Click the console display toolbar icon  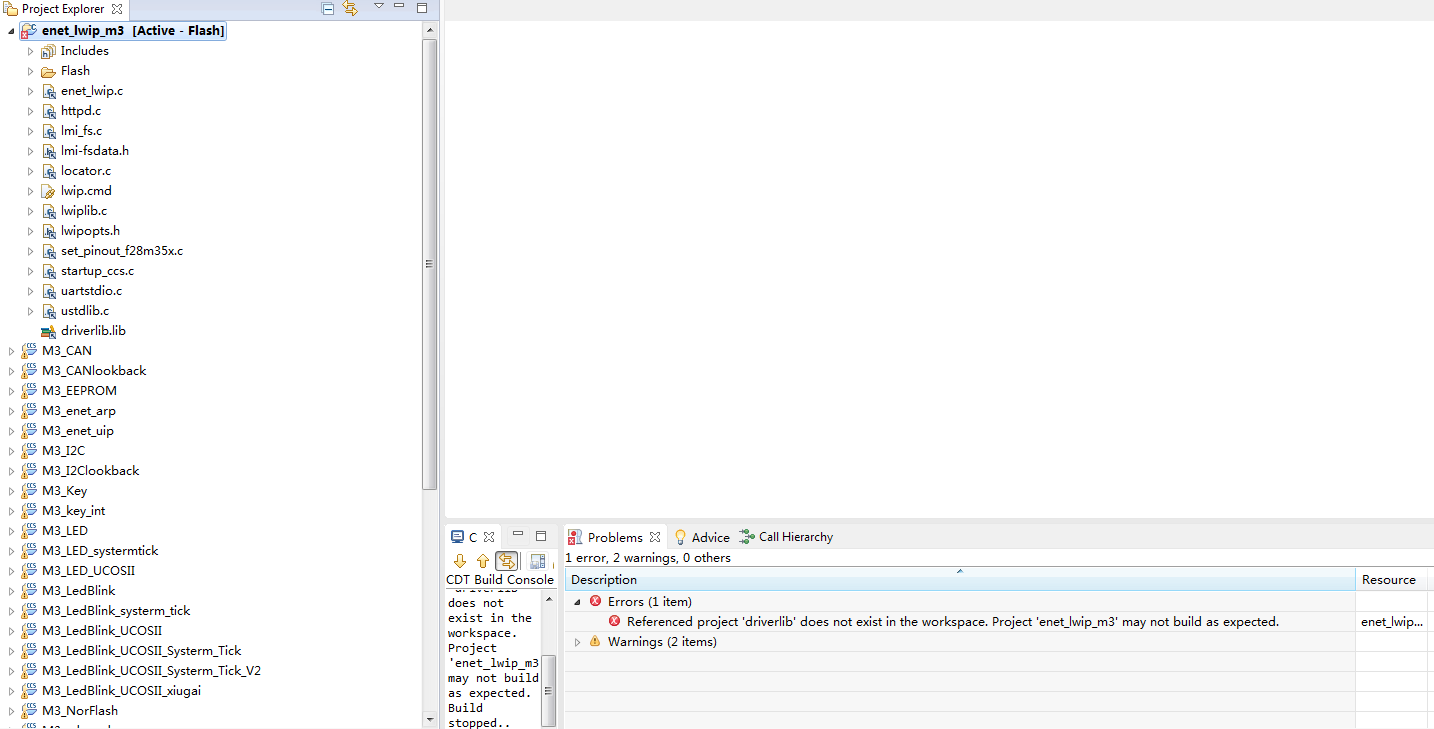(x=538, y=561)
